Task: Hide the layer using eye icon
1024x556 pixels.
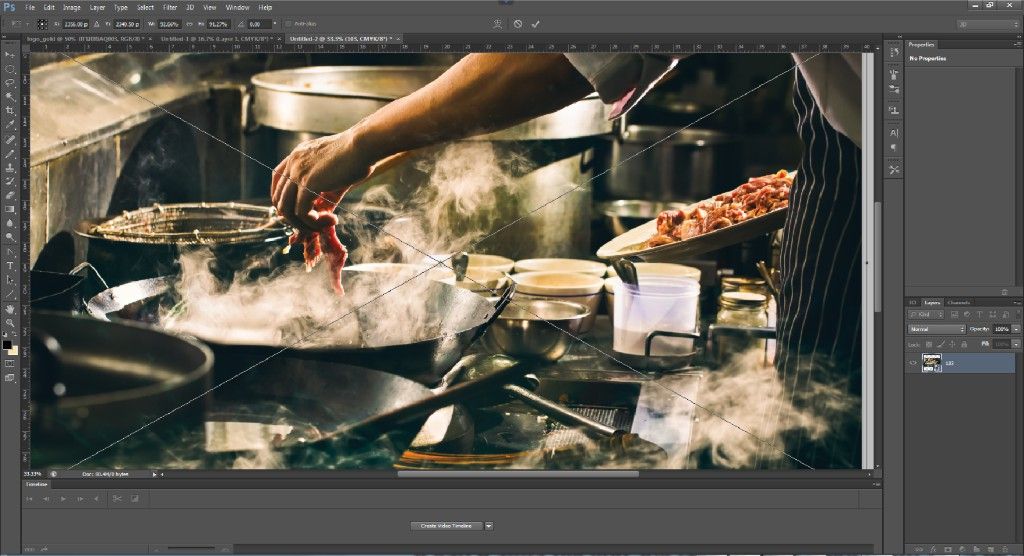Action: (x=913, y=364)
